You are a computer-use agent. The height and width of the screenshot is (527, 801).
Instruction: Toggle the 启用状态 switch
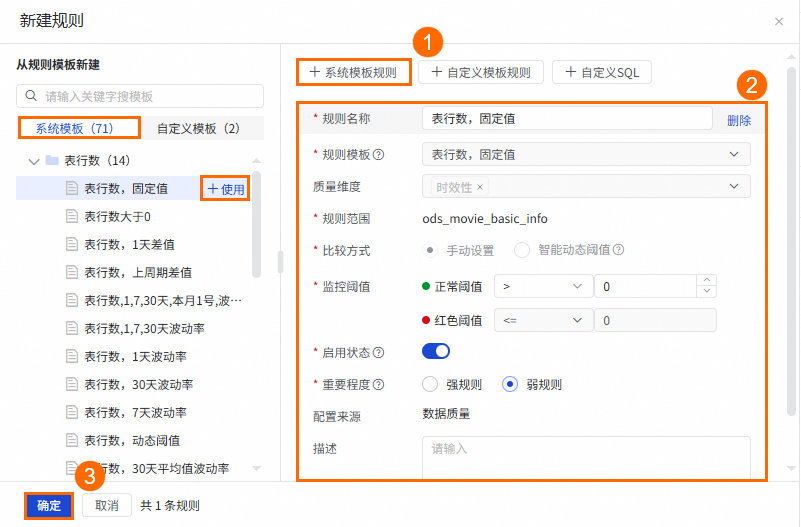[436, 351]
